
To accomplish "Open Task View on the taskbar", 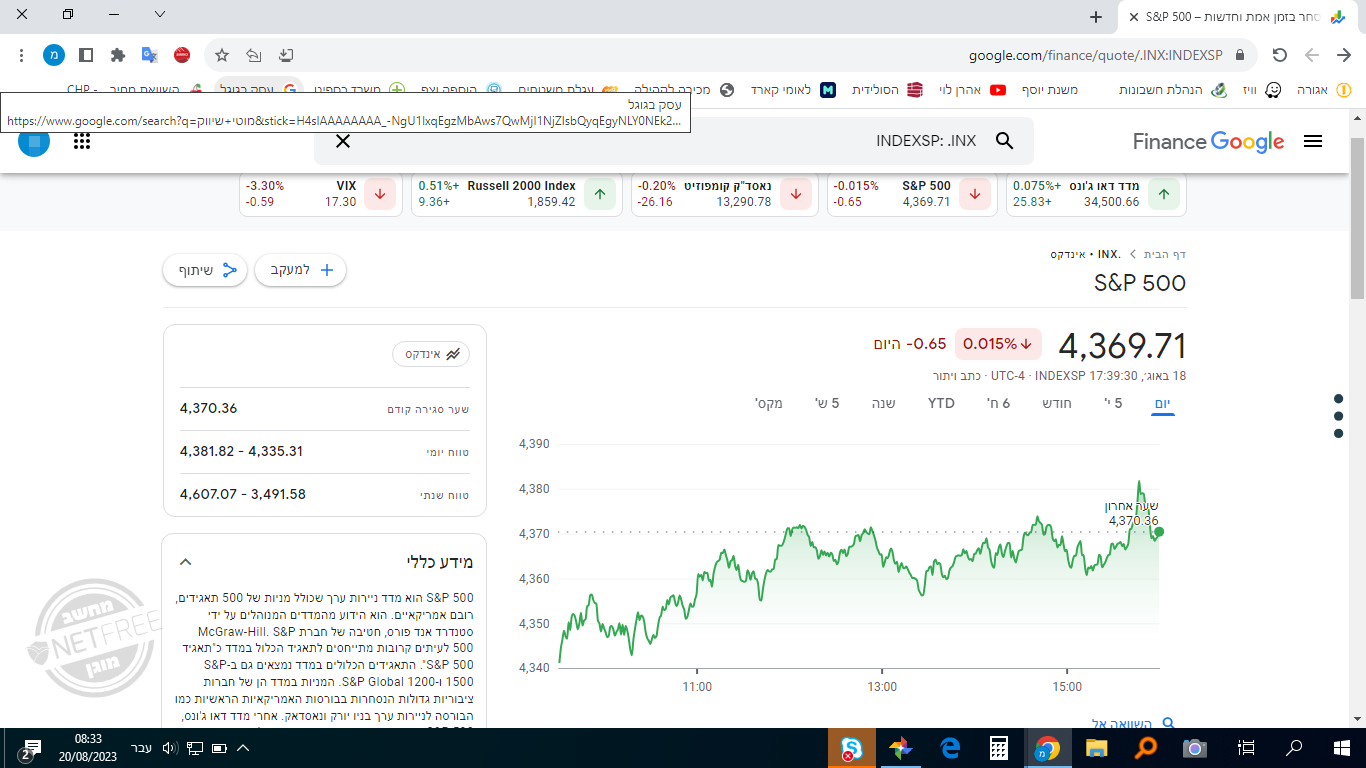I will [x=1246, y=748].
